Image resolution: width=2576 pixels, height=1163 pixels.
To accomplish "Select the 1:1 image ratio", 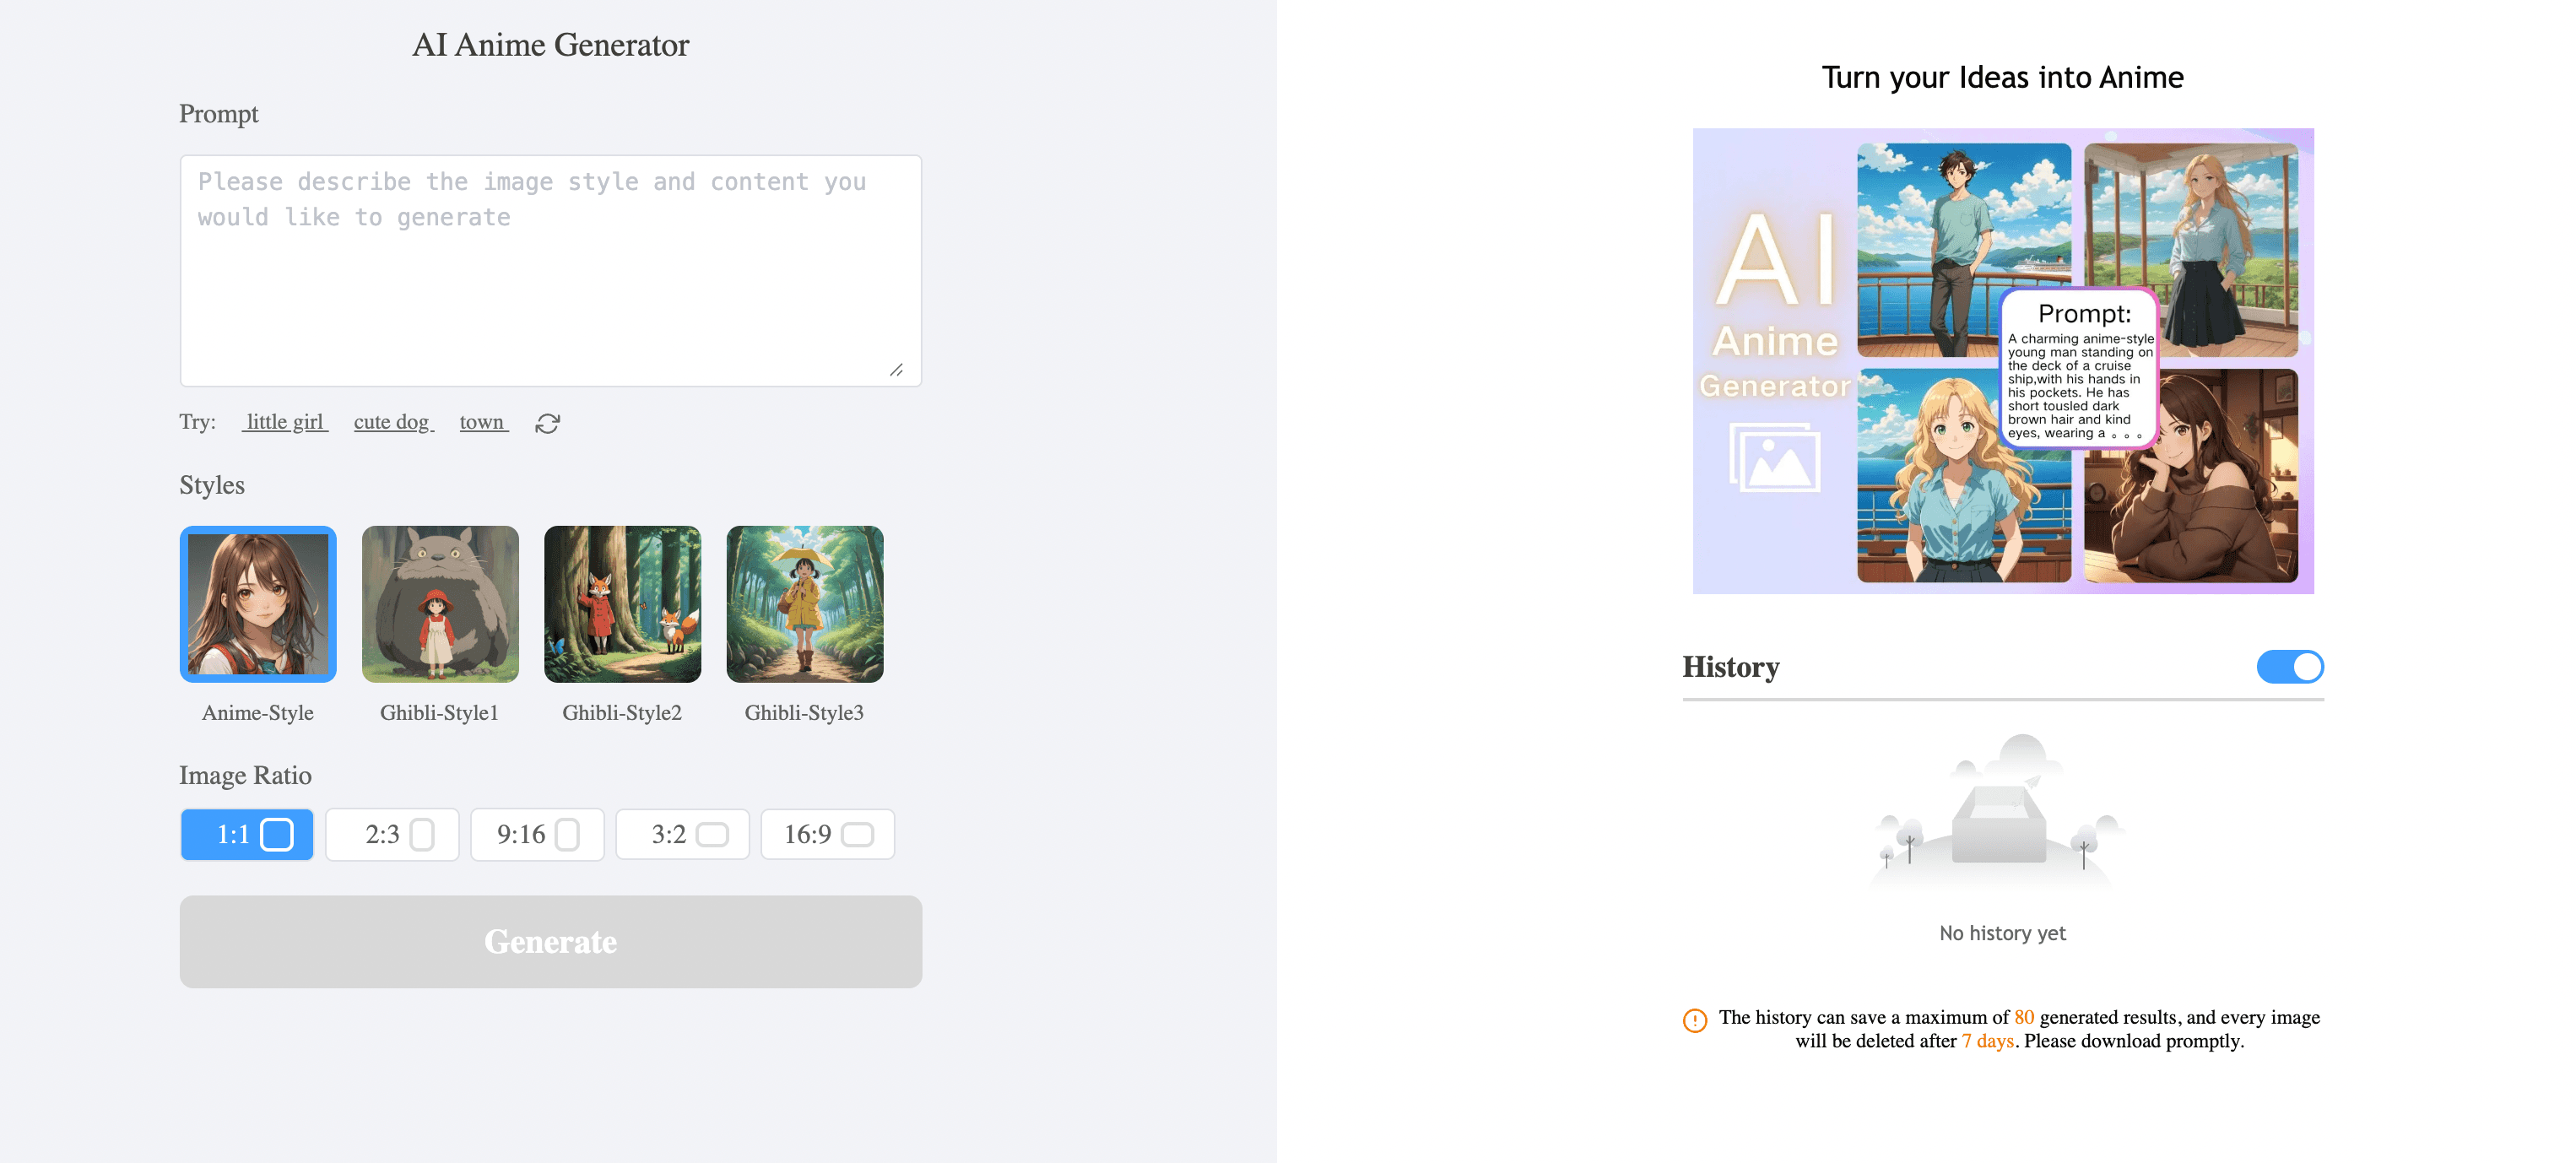I will (x=247, y=834).
